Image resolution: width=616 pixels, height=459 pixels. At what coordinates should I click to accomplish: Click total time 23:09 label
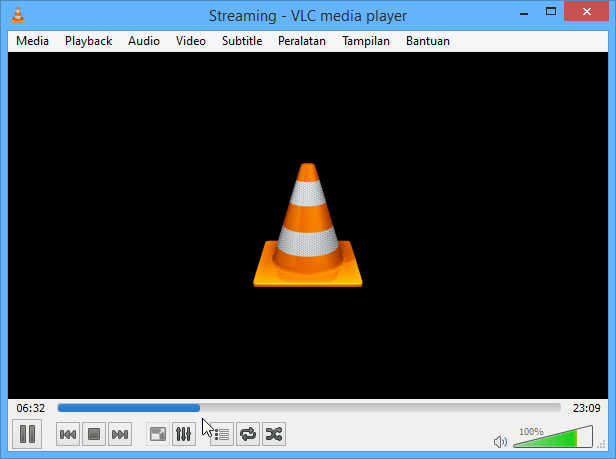pos(587,408)
